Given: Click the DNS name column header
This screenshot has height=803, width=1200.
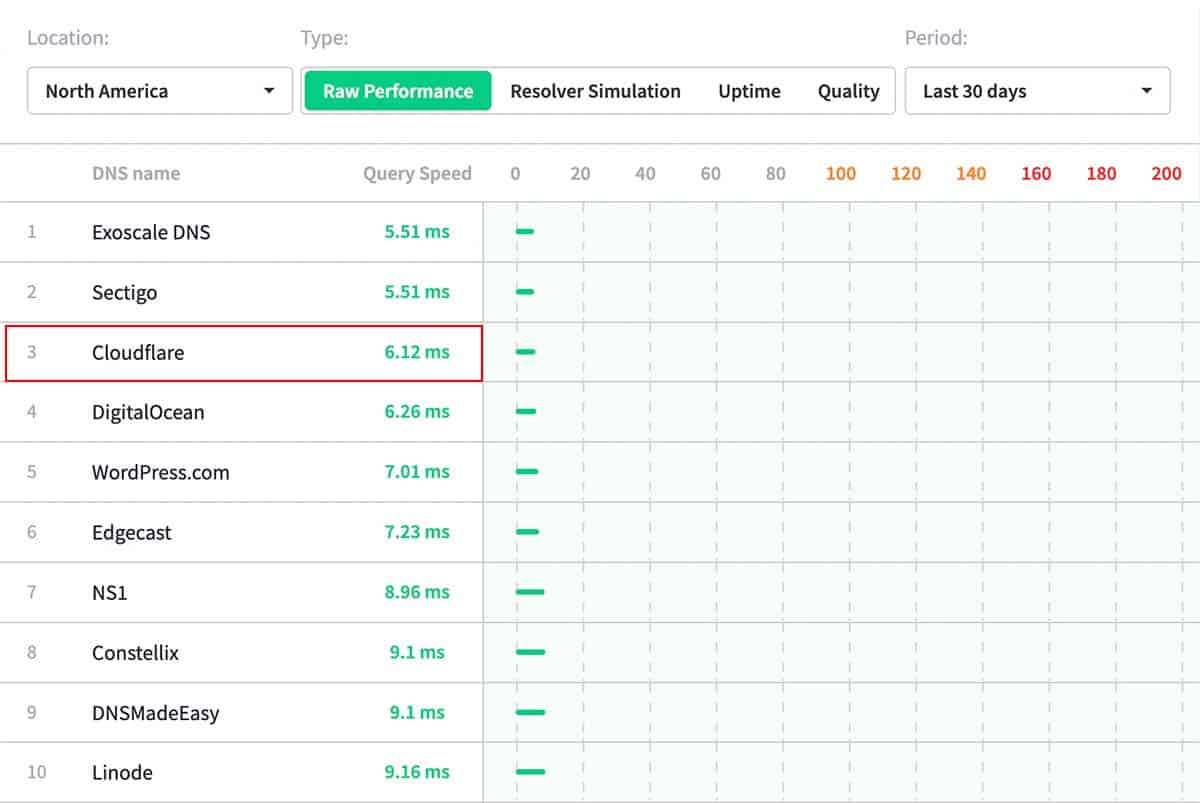Looking at the screenshot, I should 136,173.
